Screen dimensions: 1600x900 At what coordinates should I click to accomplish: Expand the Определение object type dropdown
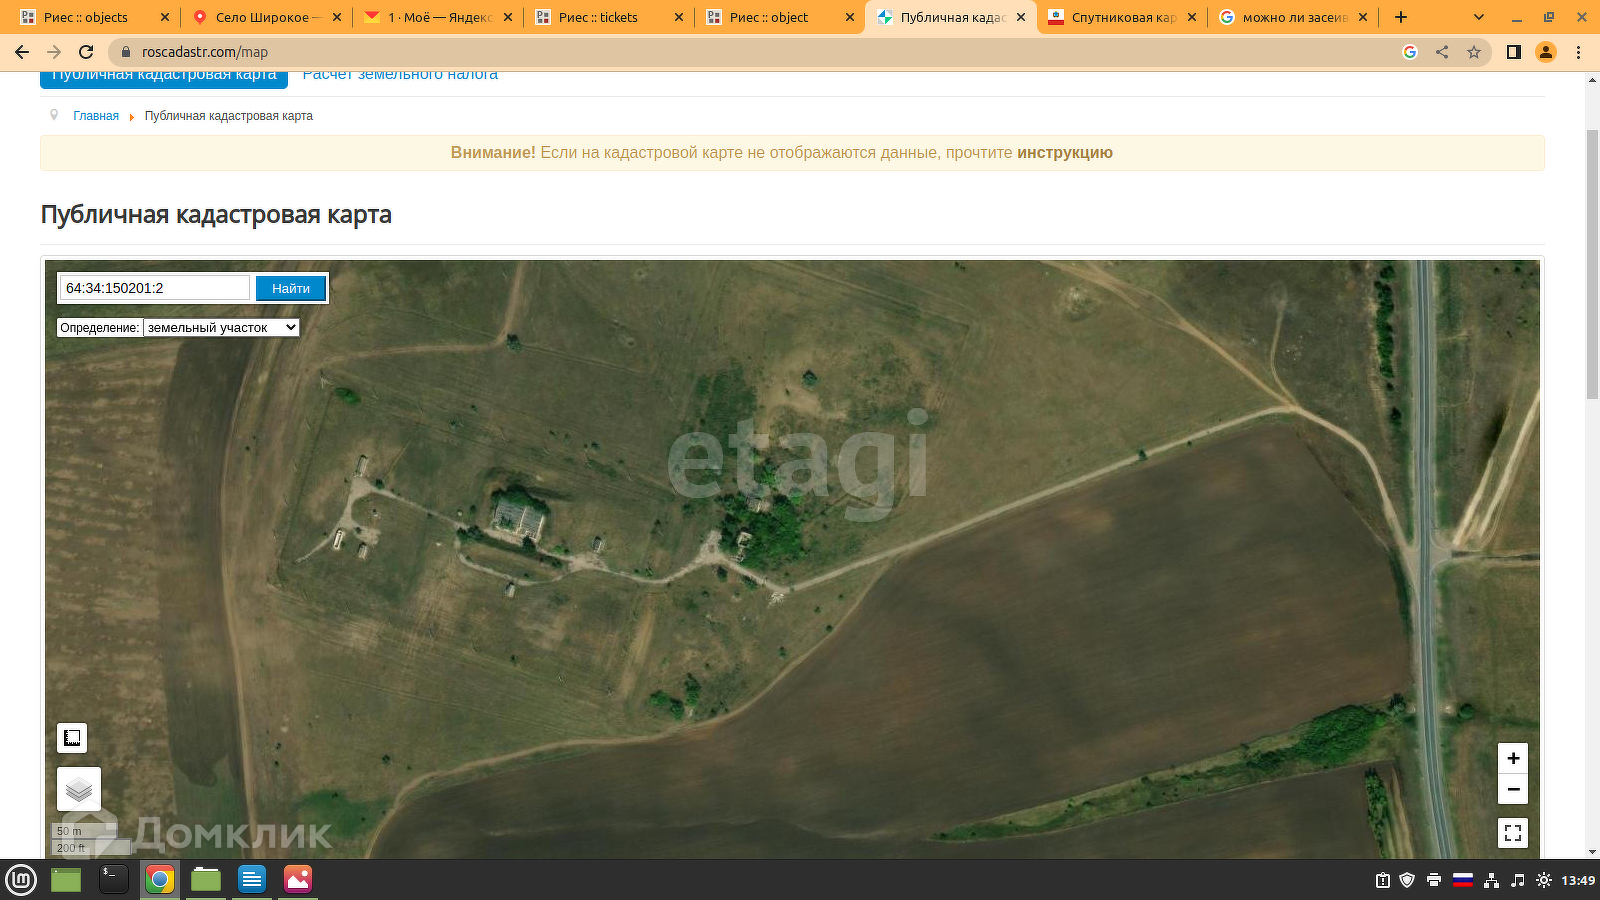tap(221, 327)
